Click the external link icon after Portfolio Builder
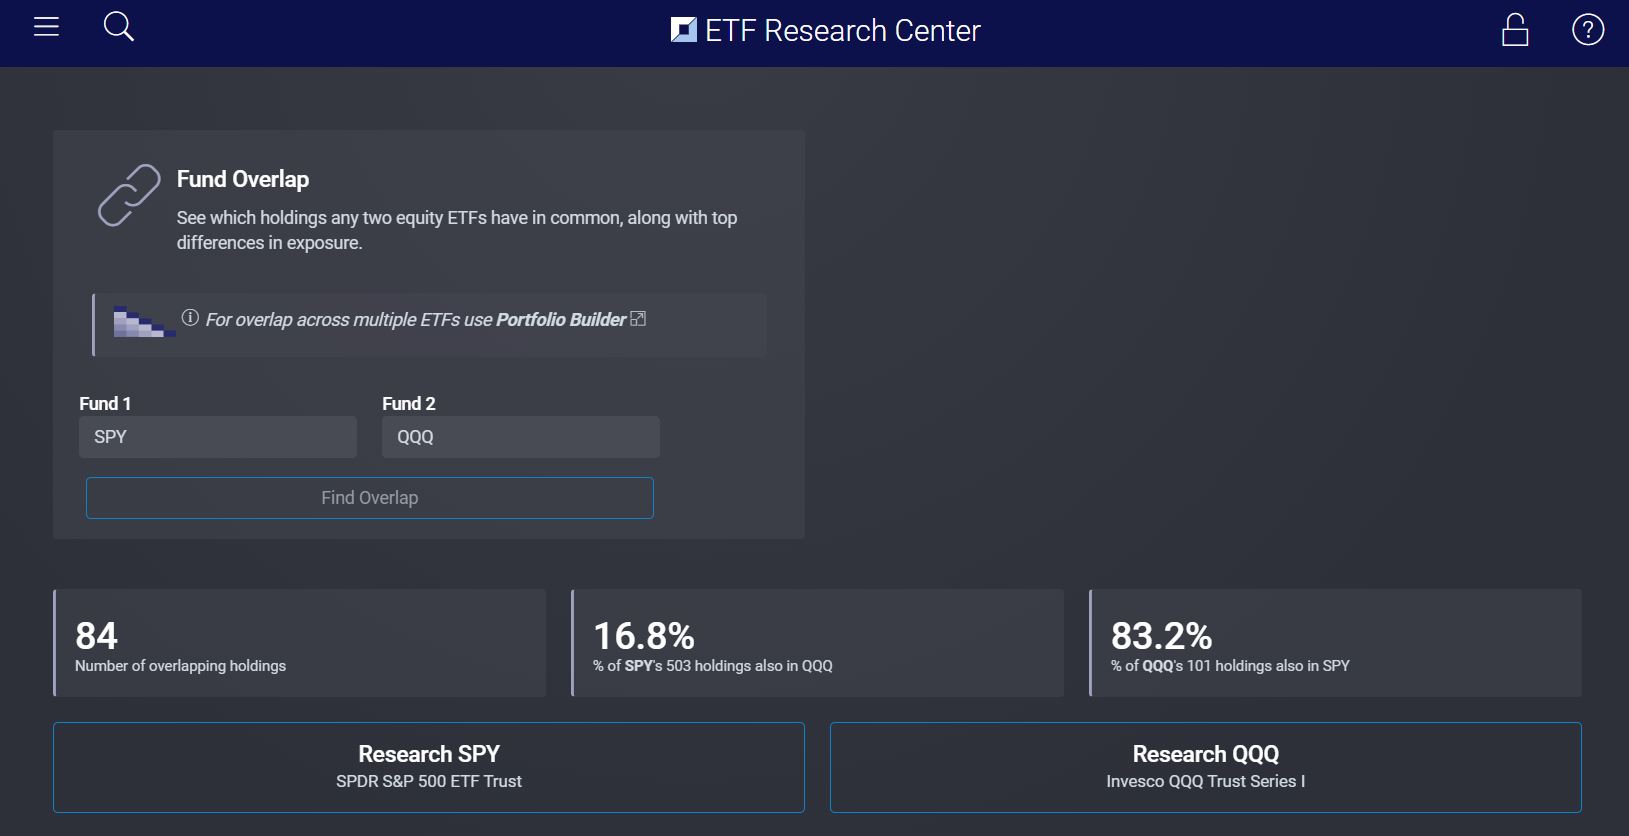This screenshot has width=1629, height=836. coord(638,319)
